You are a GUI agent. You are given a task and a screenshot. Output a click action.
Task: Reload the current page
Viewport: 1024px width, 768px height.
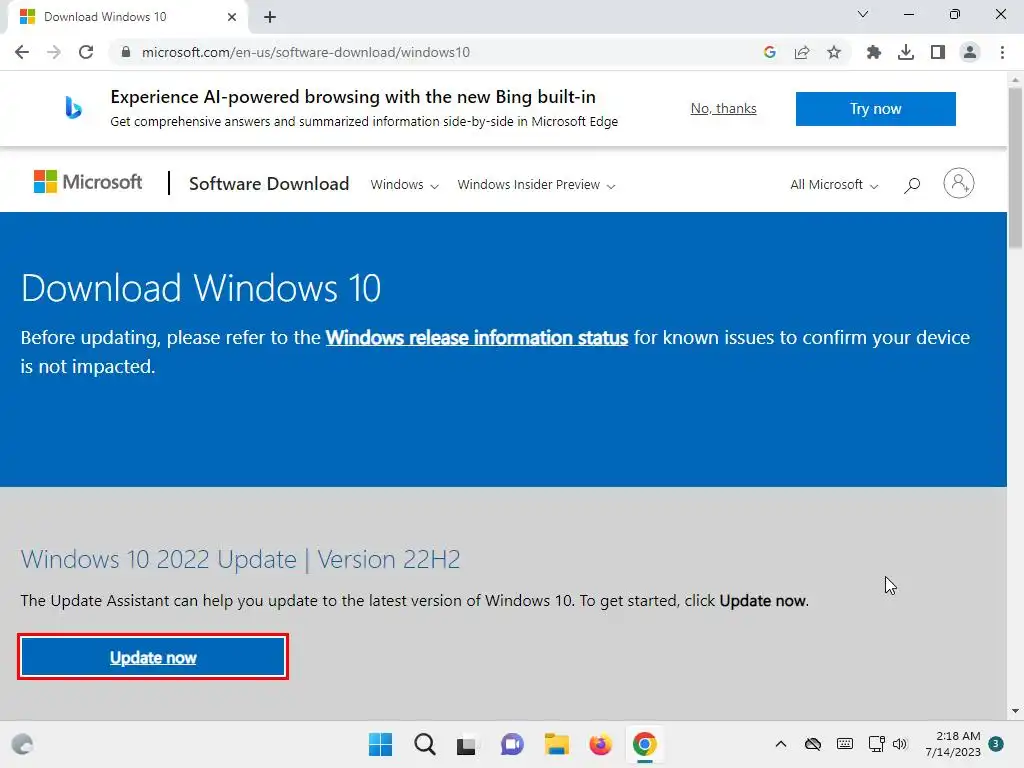point(86,52)
